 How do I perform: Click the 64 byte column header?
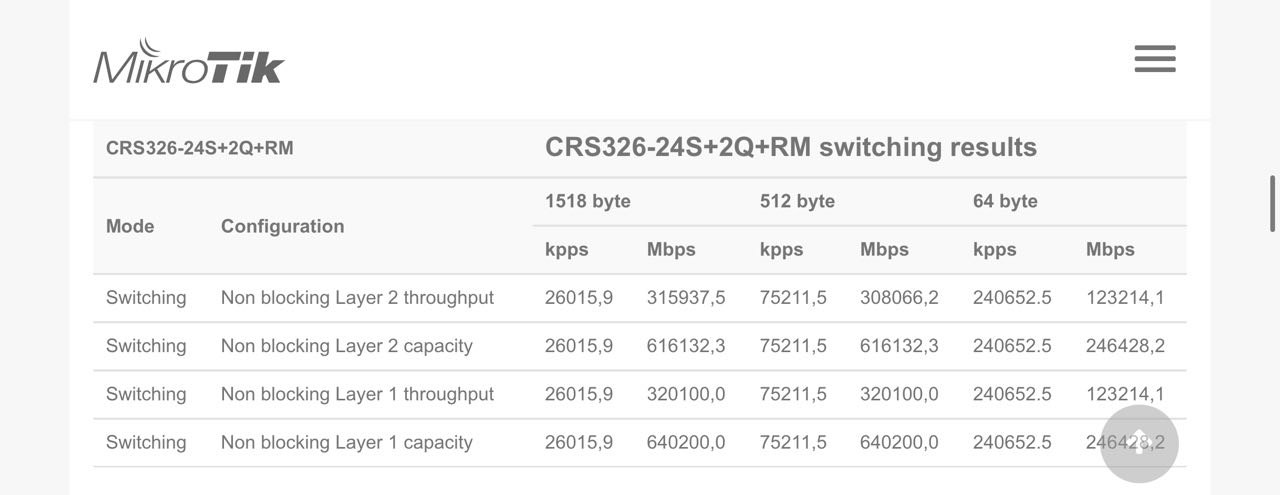(x=1005, y=201)
